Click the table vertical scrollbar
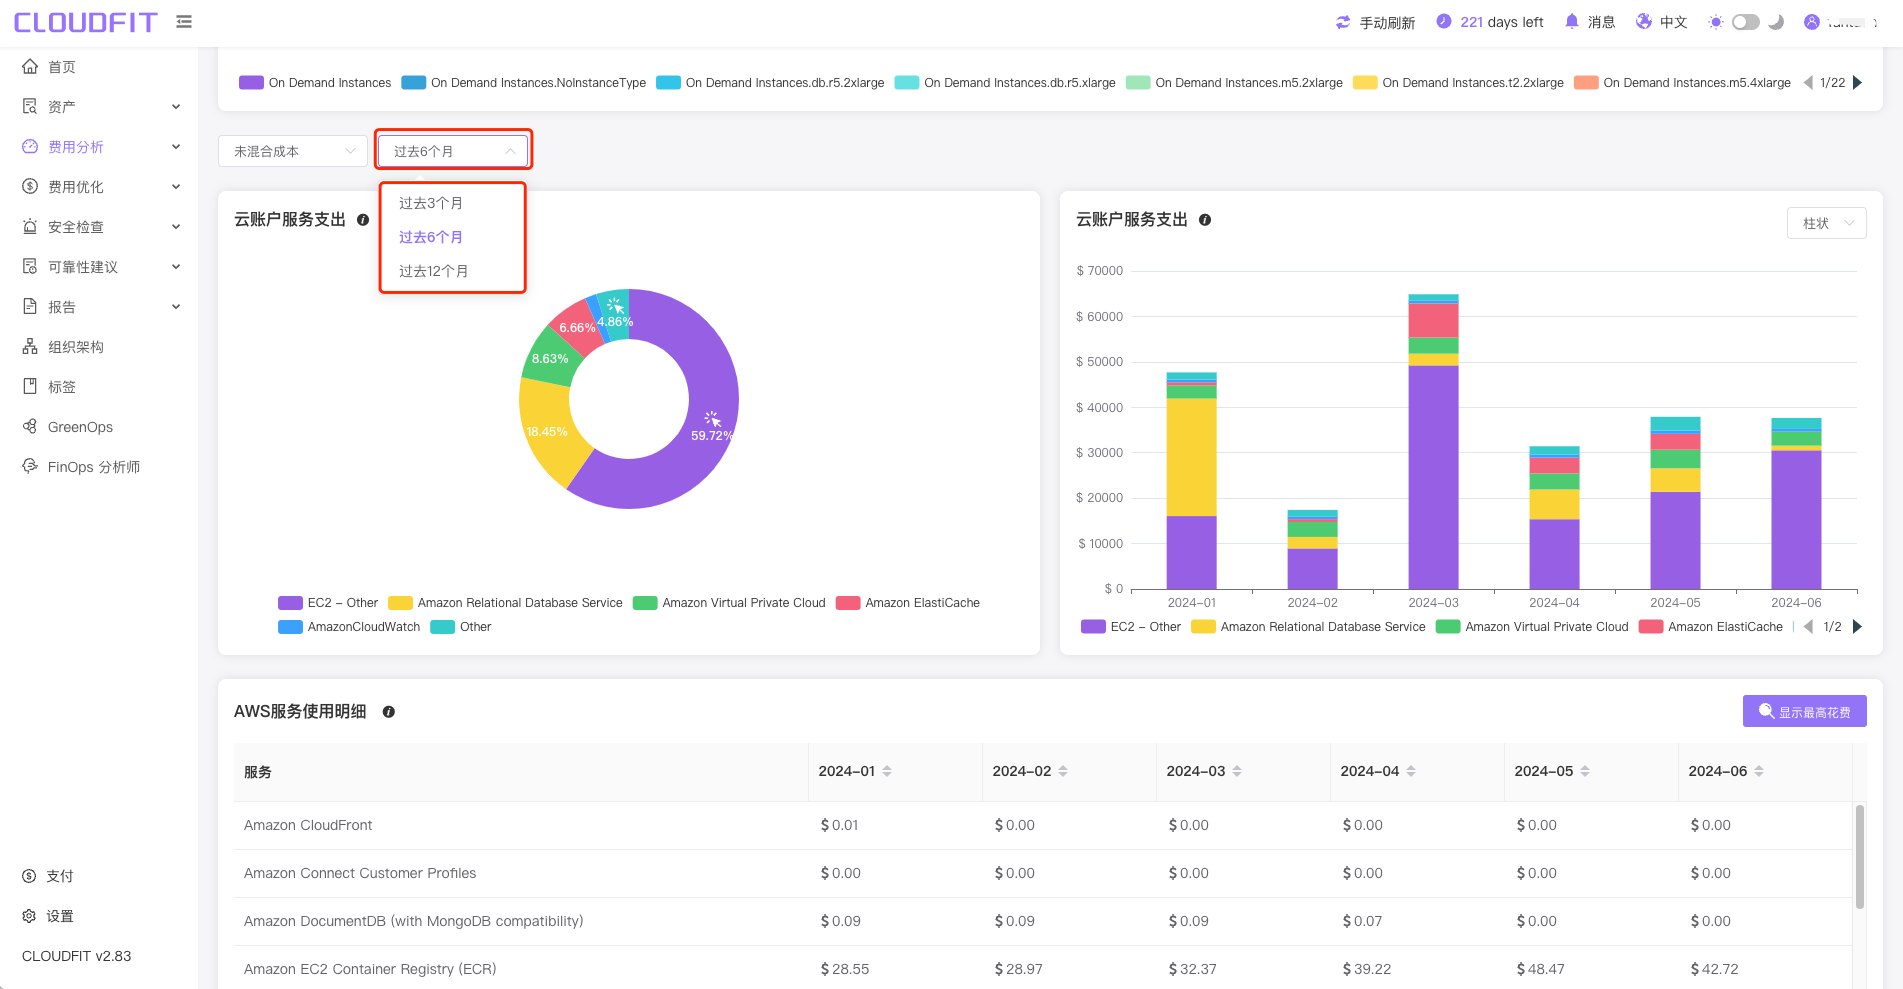1903x989 pixels. click(x=1860, y=856)
